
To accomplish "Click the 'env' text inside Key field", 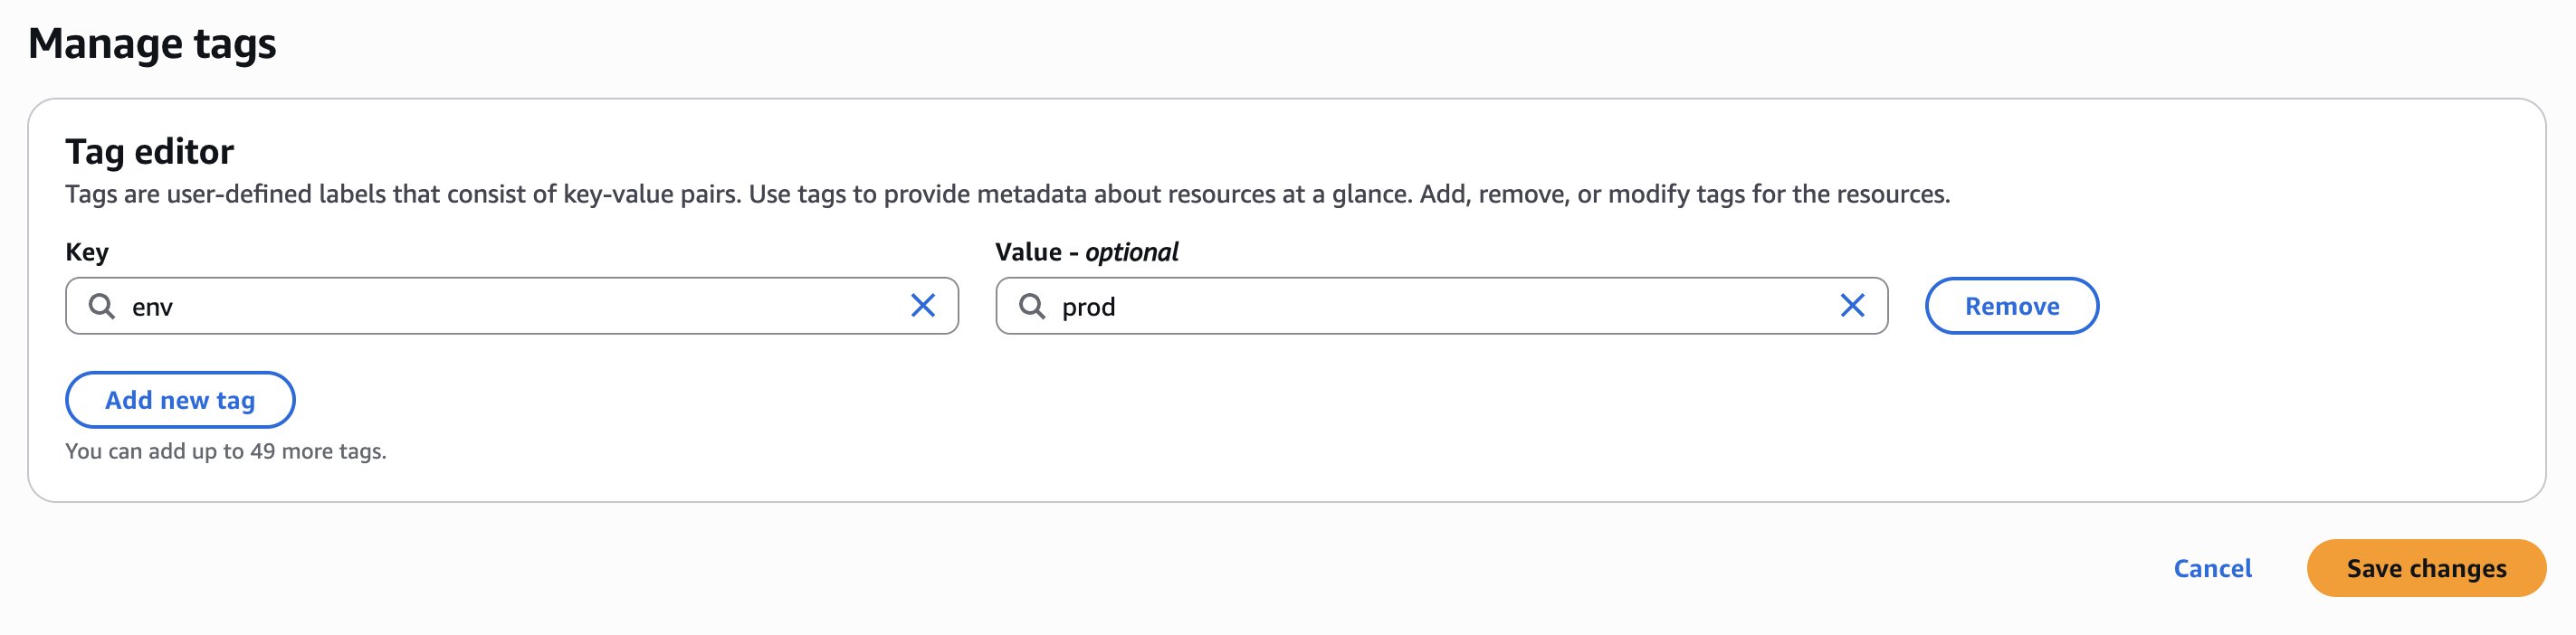I will [152, 307].
